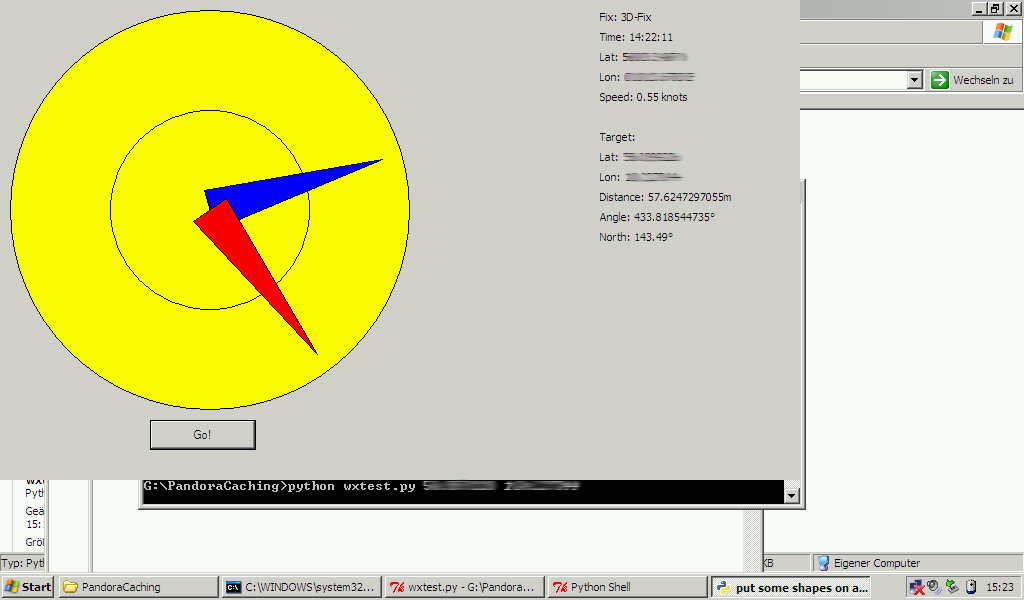Click the Windows flag logo icon

1002,32
